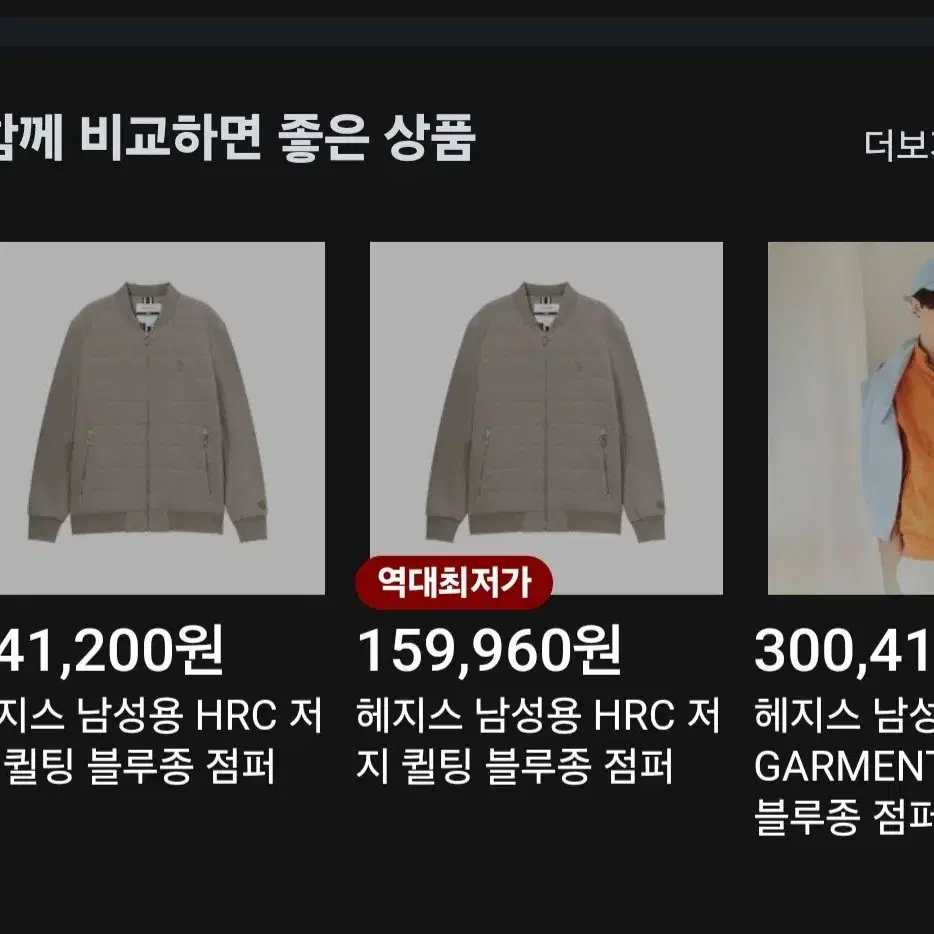Select the price ending in 41,200원
The height and width of the screenshot is (934, 934).
111,650
